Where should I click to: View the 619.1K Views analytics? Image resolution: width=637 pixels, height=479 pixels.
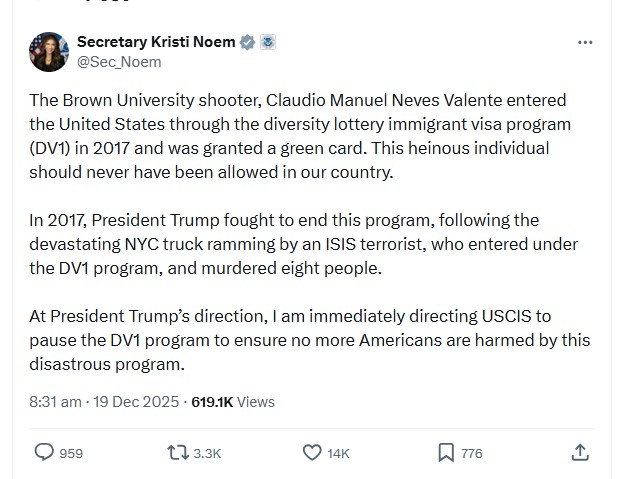click(232, 402)
